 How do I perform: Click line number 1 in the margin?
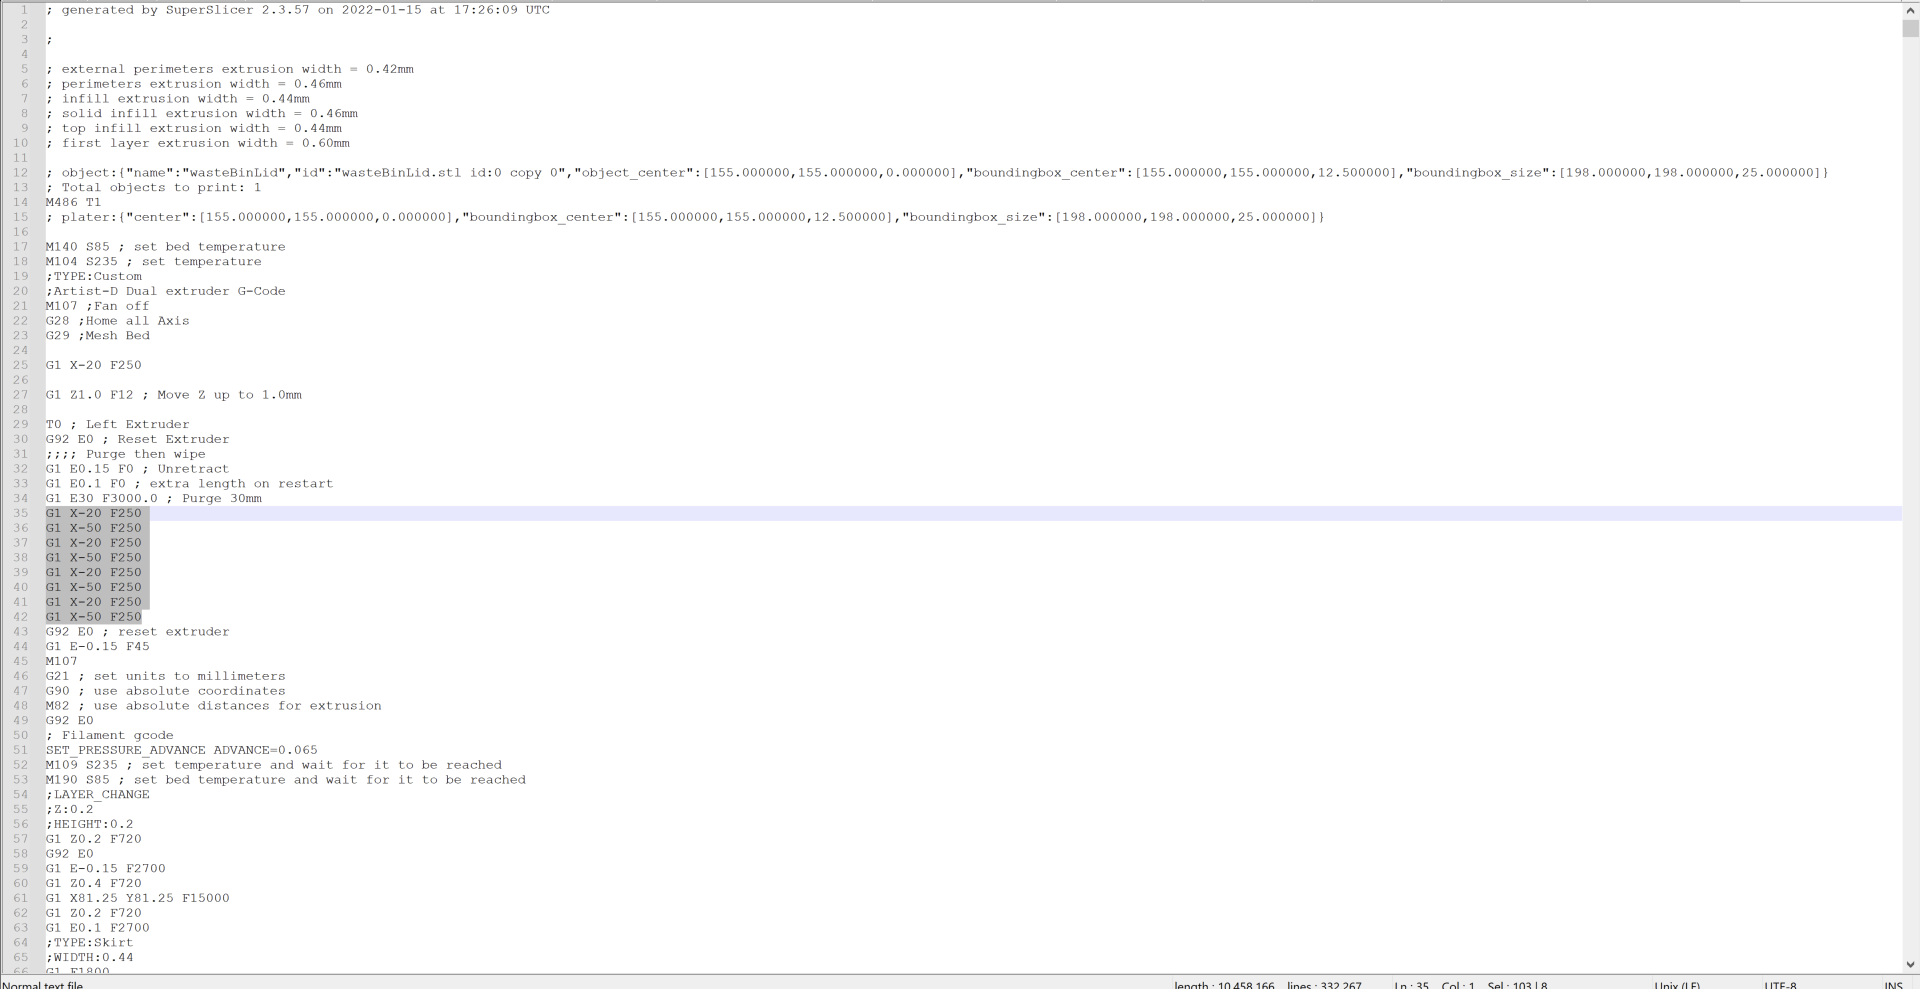[25, 10]
